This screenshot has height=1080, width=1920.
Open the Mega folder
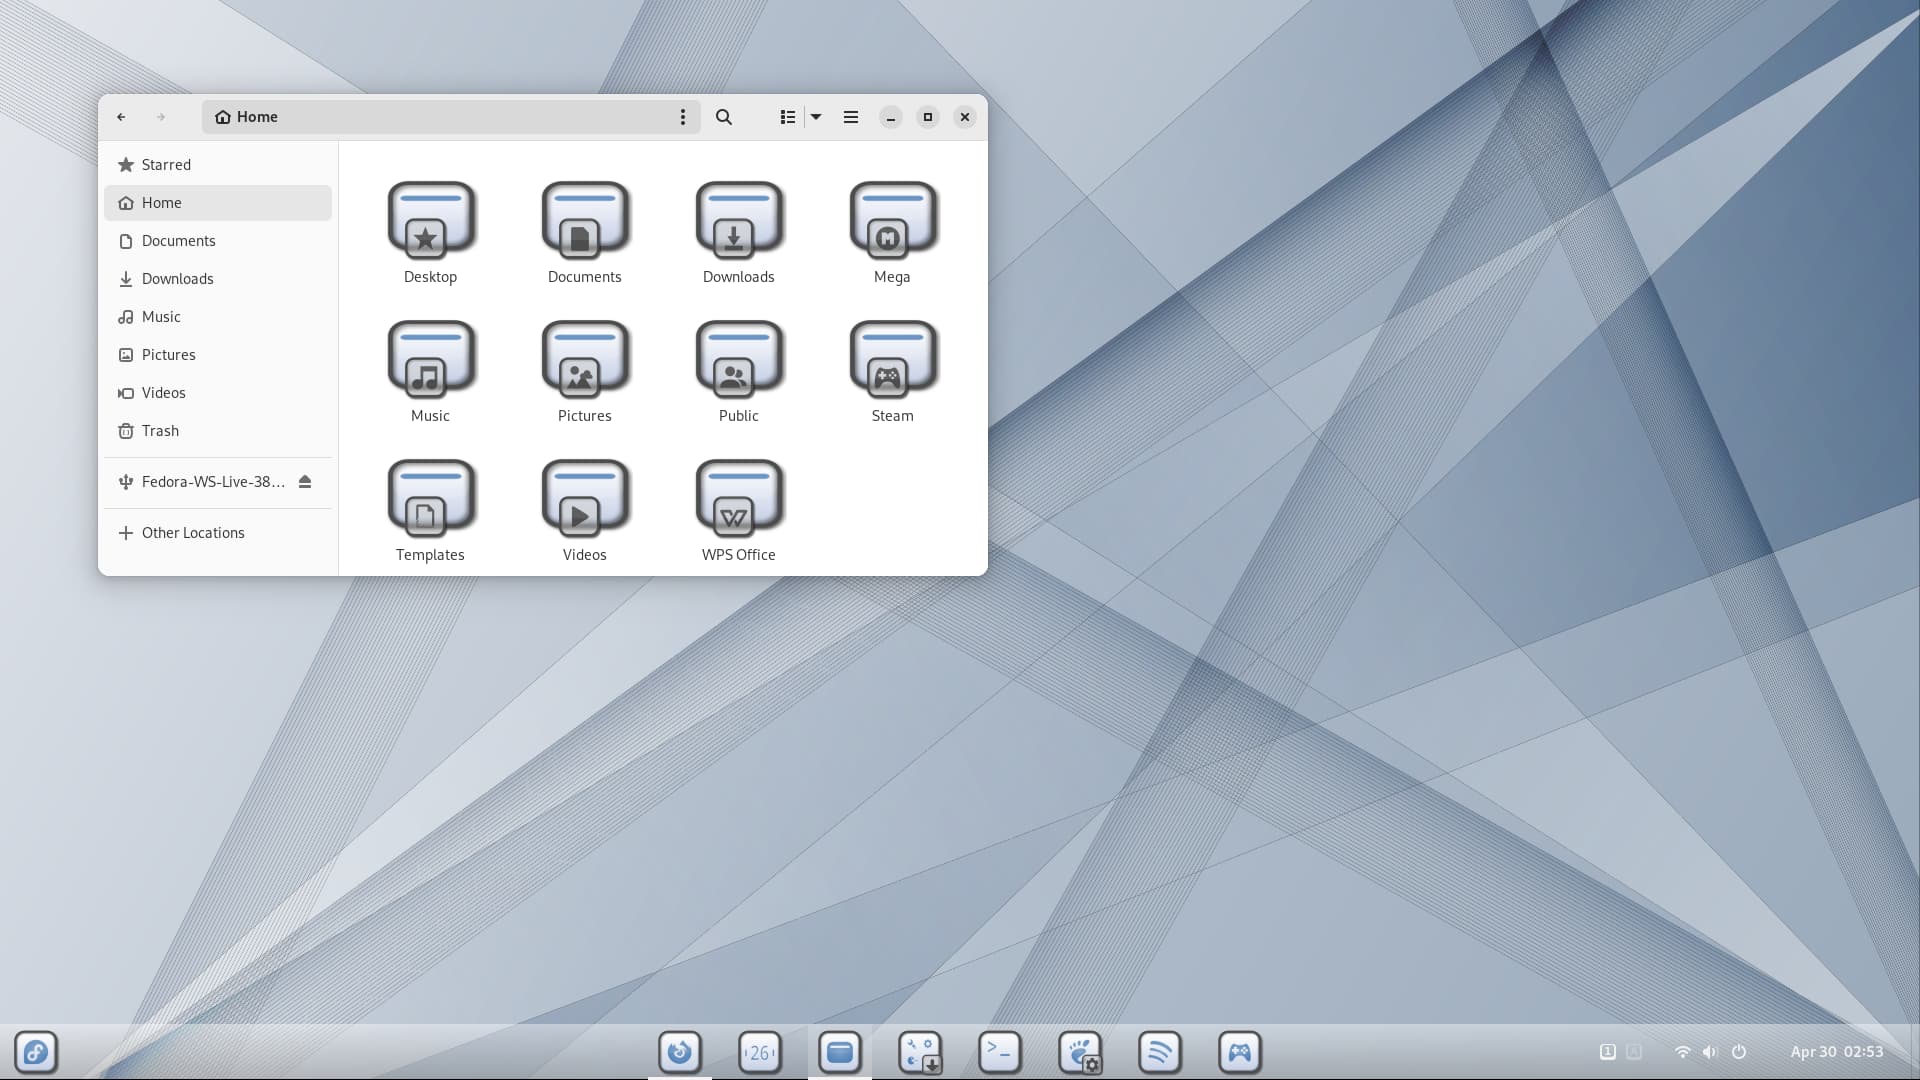892,231
